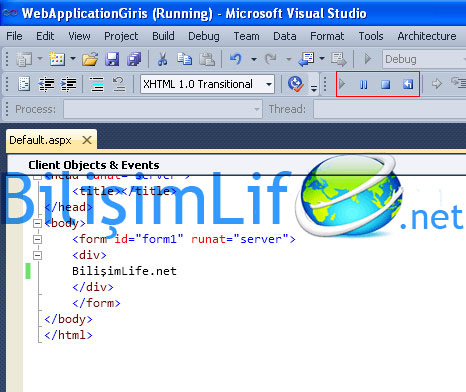This screenshot has width=466, height=392.
Task: Click the Uncomment selected lines icon
Action: (x=119, y=84)
